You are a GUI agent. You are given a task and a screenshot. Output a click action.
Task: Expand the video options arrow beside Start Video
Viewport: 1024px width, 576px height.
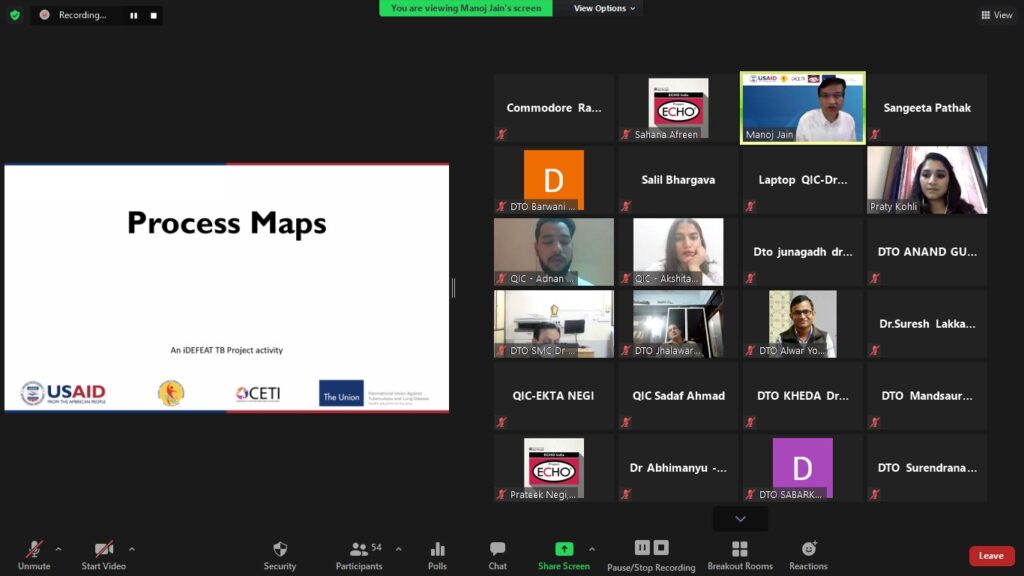point(131,549)
